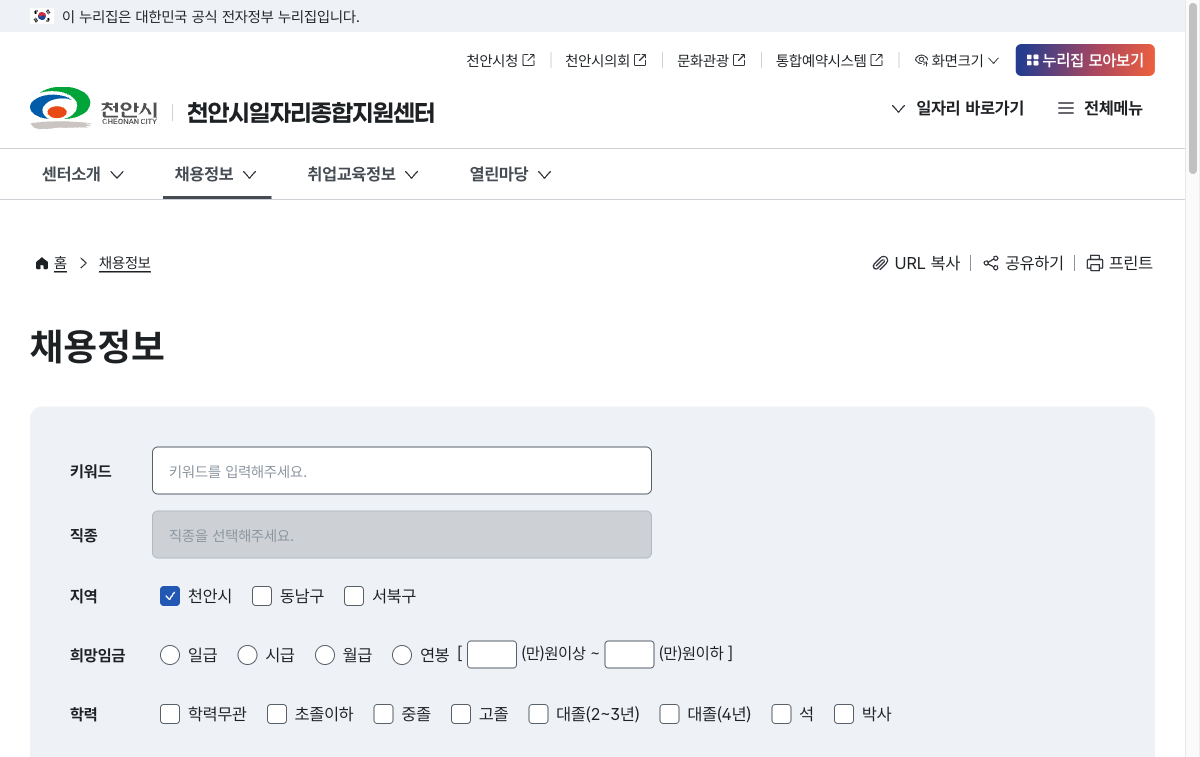
Task: Check the 박사 education checkbox
Action: 844,714
